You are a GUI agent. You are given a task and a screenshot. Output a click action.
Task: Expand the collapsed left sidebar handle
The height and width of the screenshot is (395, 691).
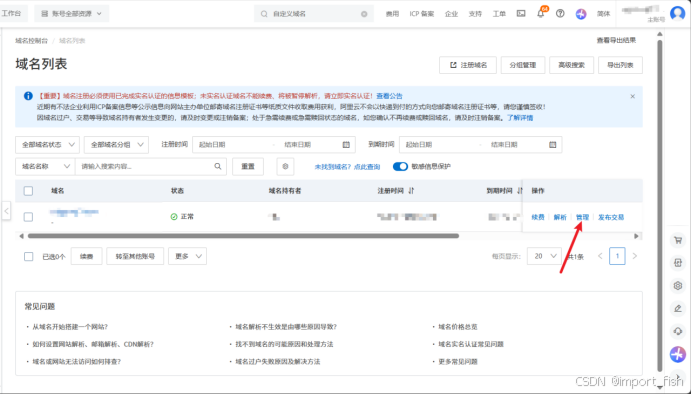tap(6, 211)
